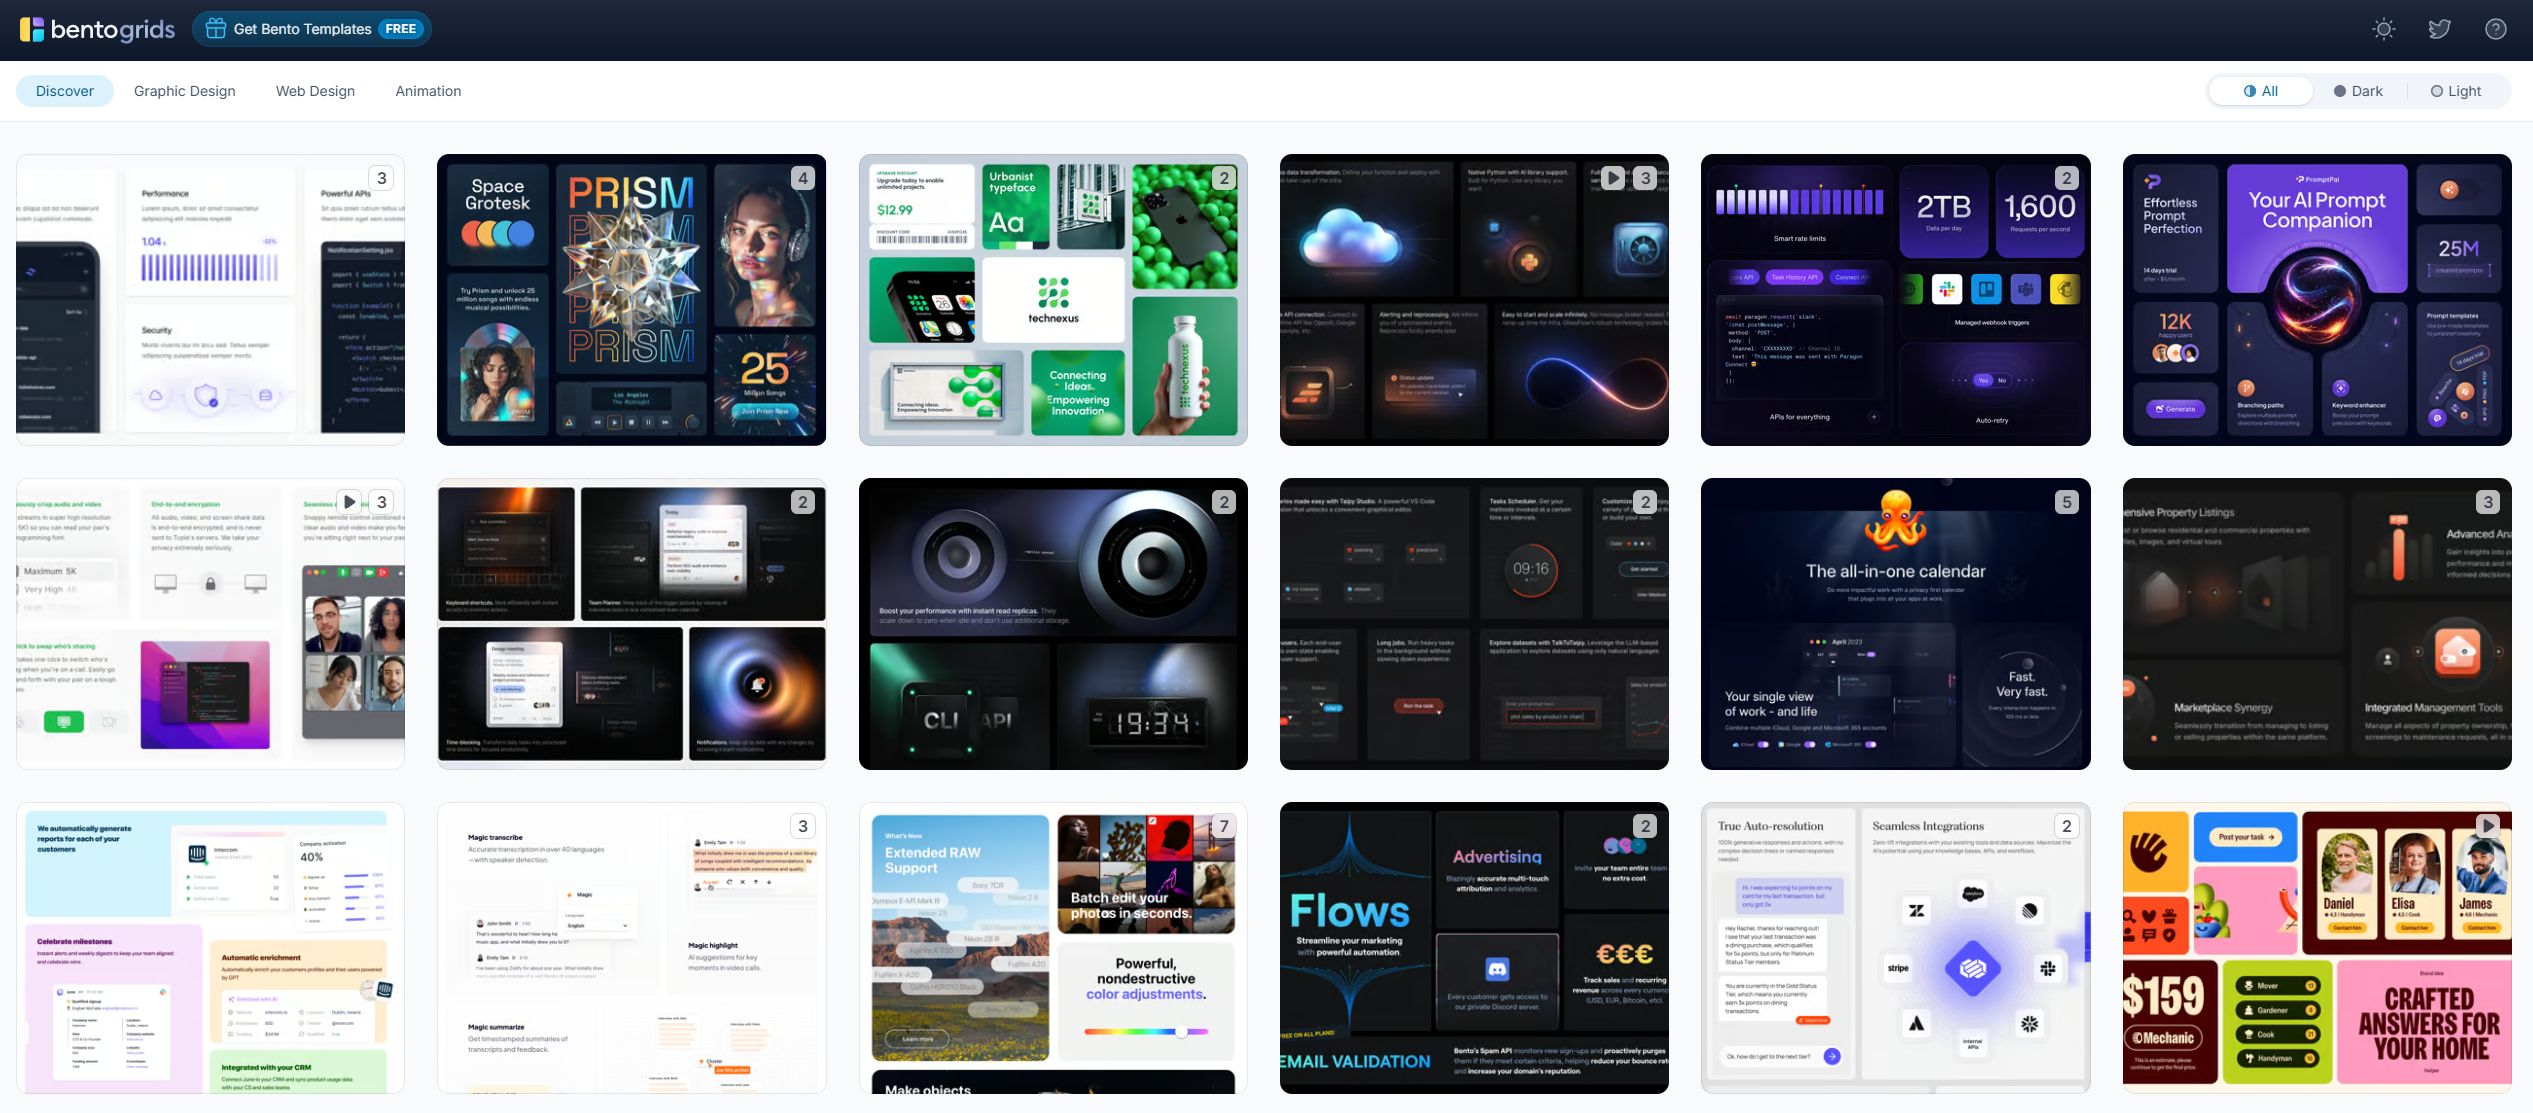Click the bentogrids logo icon

pyautogui.click(x=32, y=29)
